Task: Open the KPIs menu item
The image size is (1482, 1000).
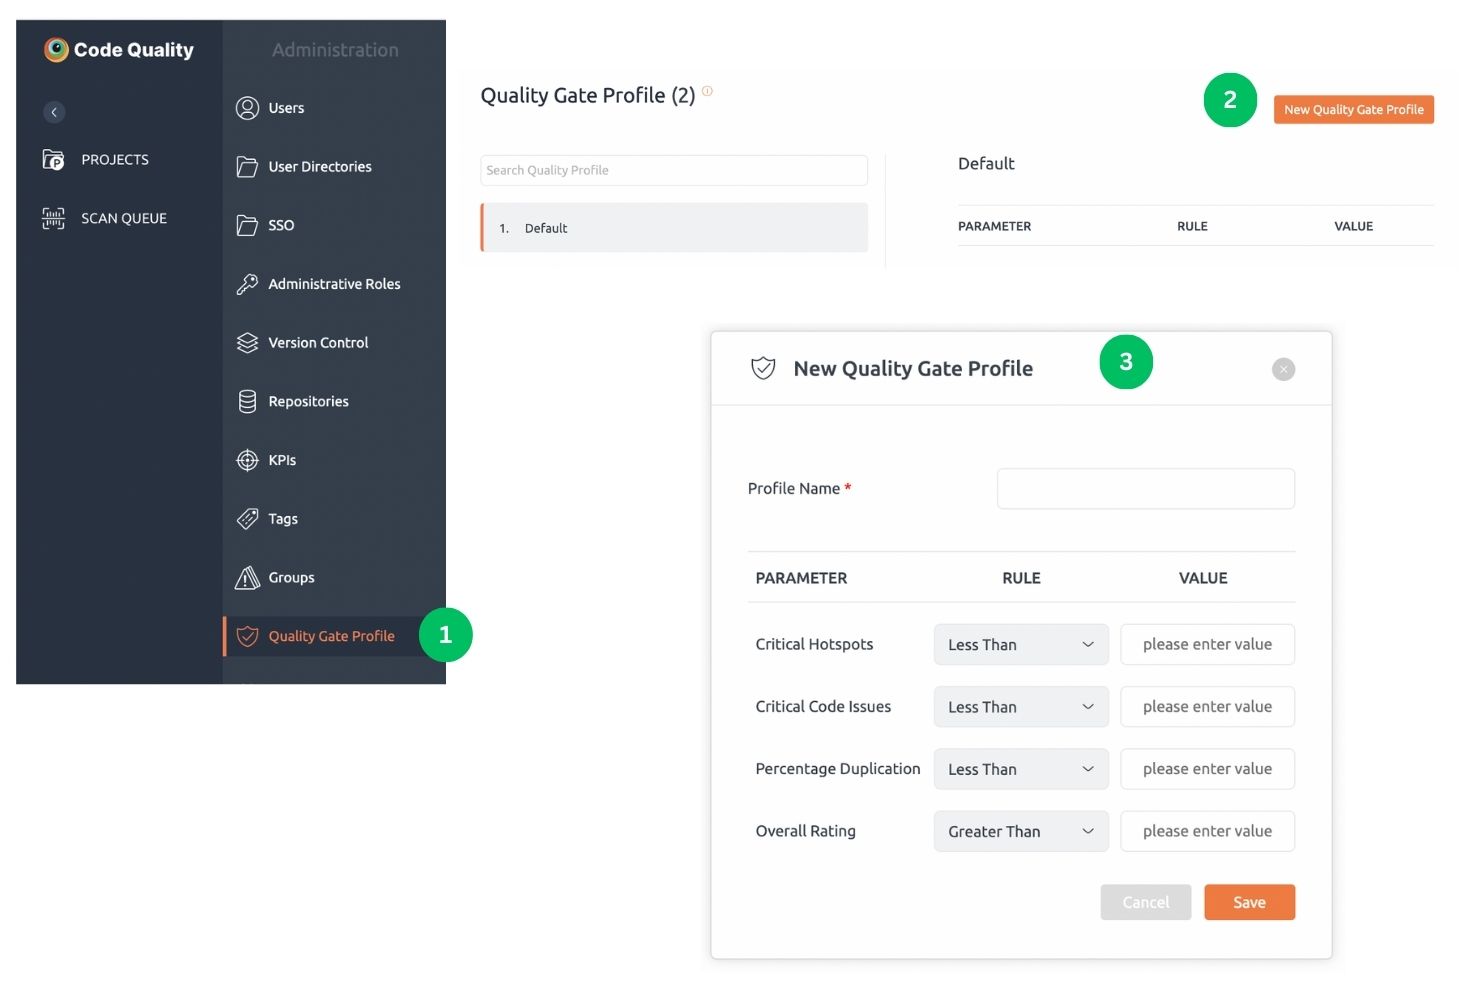Action: pyautogui.click(x=282, y=460)
